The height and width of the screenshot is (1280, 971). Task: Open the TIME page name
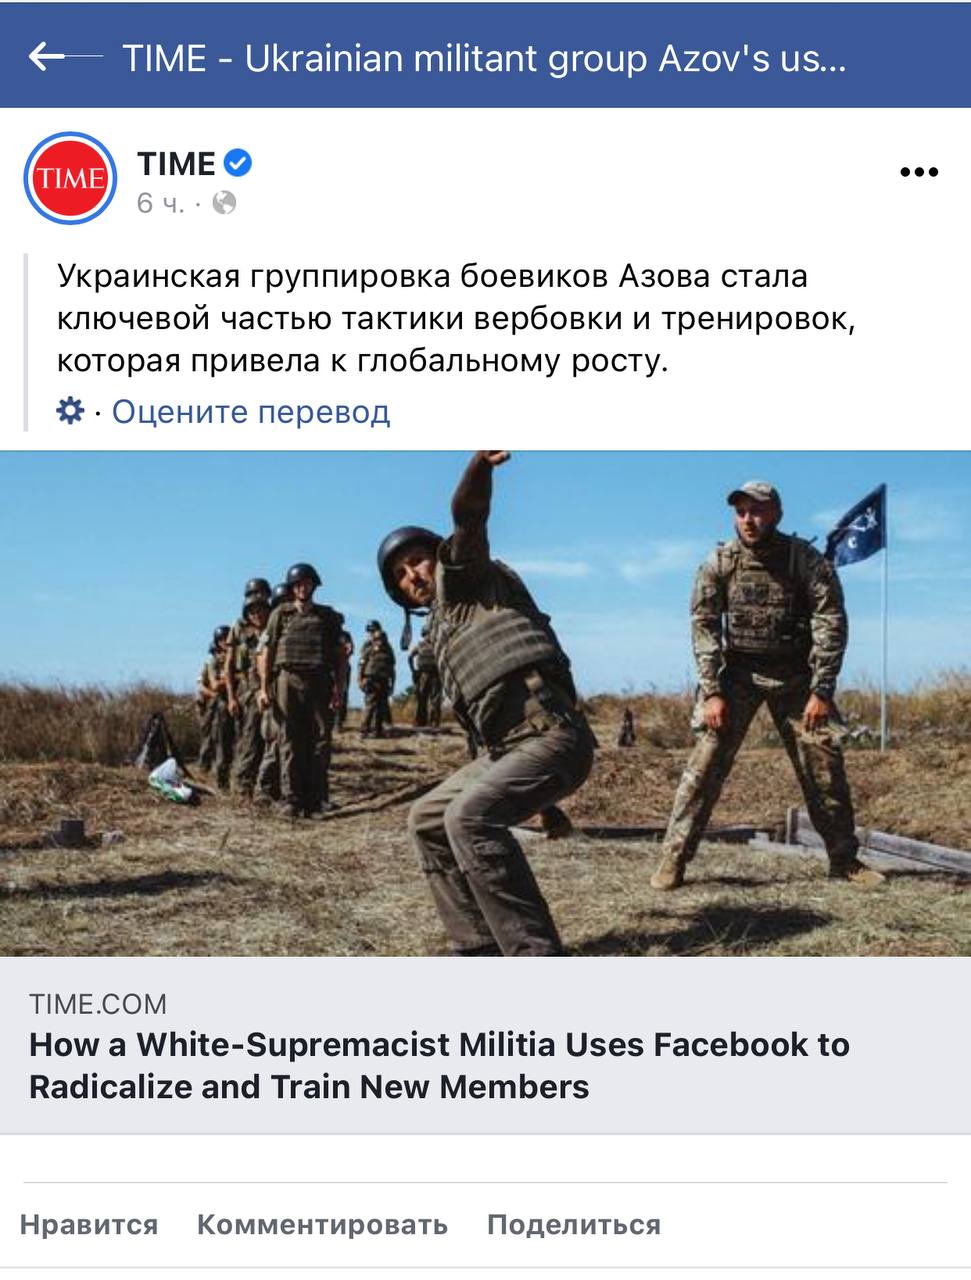point(177,163)
